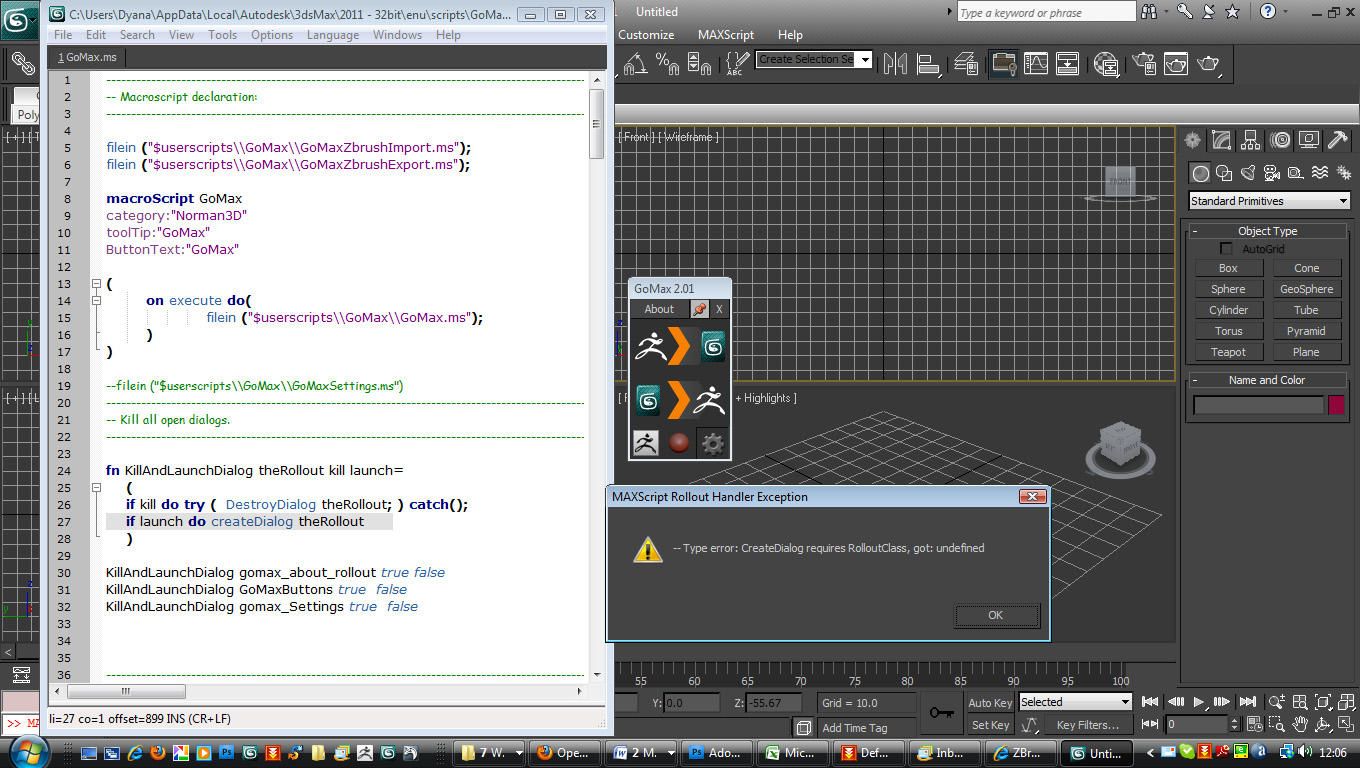Switch to Utilities hammer panel tab

(1338, 140)
